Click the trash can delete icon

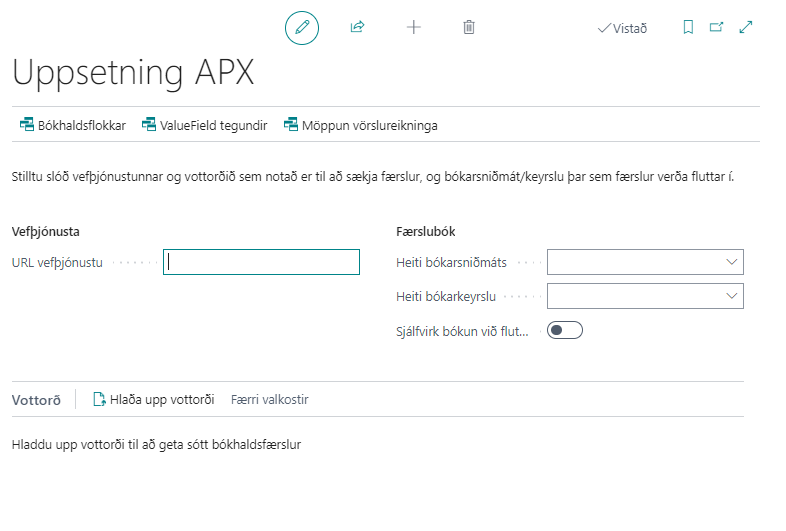tap(469, 28)
